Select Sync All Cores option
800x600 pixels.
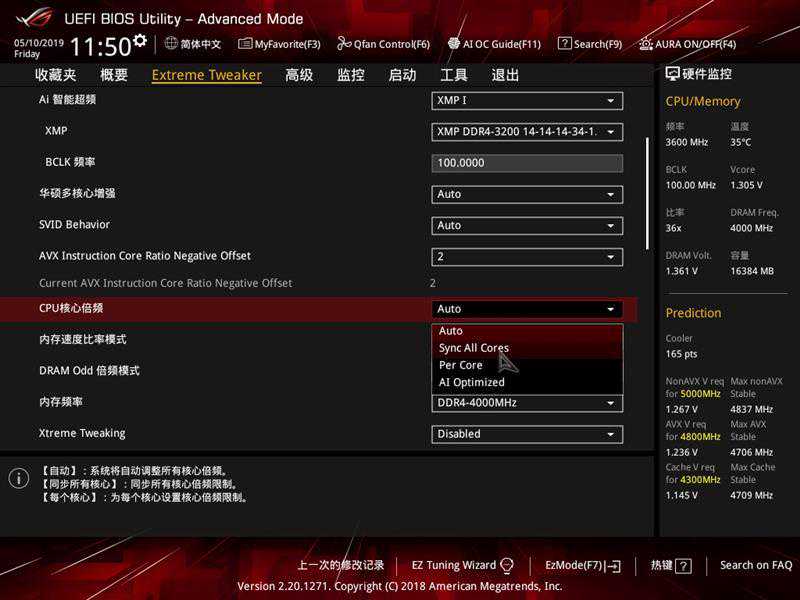tap(474, 348)
